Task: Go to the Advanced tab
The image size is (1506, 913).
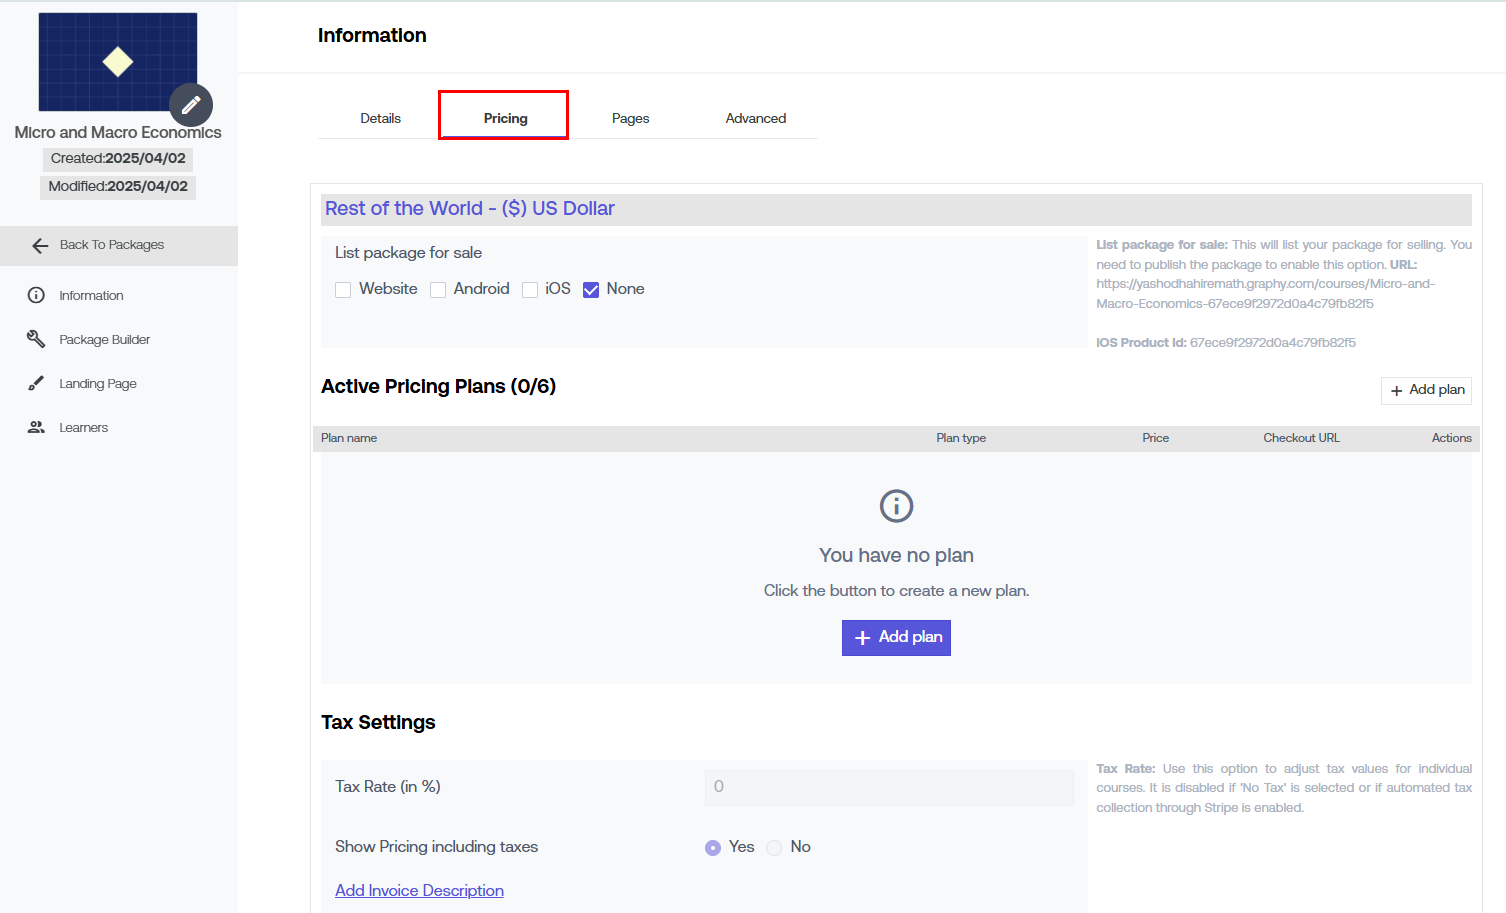Action: tap(755, 118)
